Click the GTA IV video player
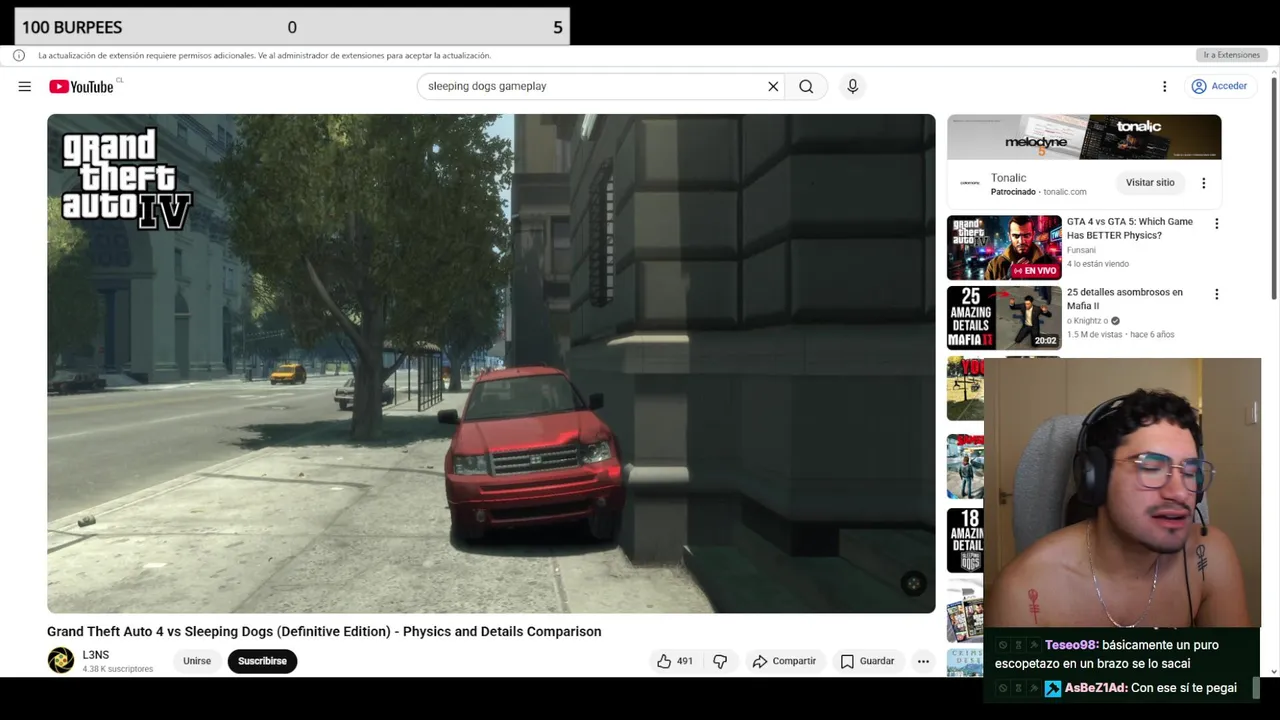 (491, 363)
